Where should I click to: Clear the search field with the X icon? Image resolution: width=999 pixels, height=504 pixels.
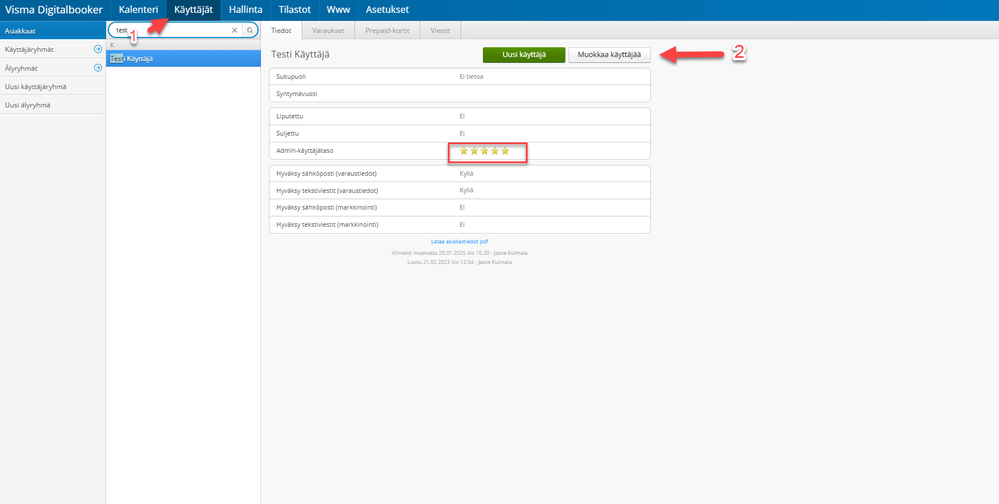234,30
